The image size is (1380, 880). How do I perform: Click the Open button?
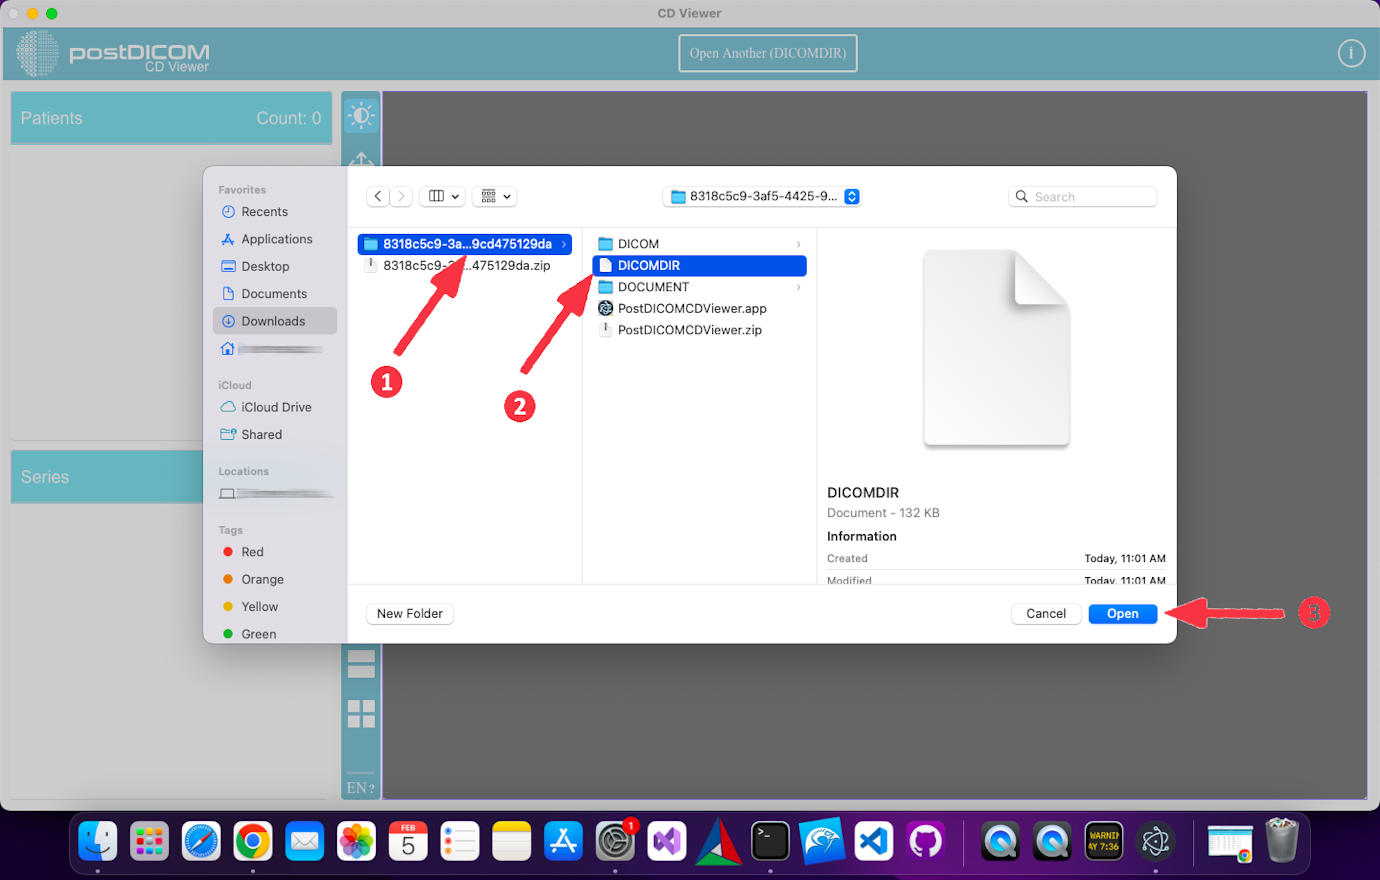[1122, 613]
